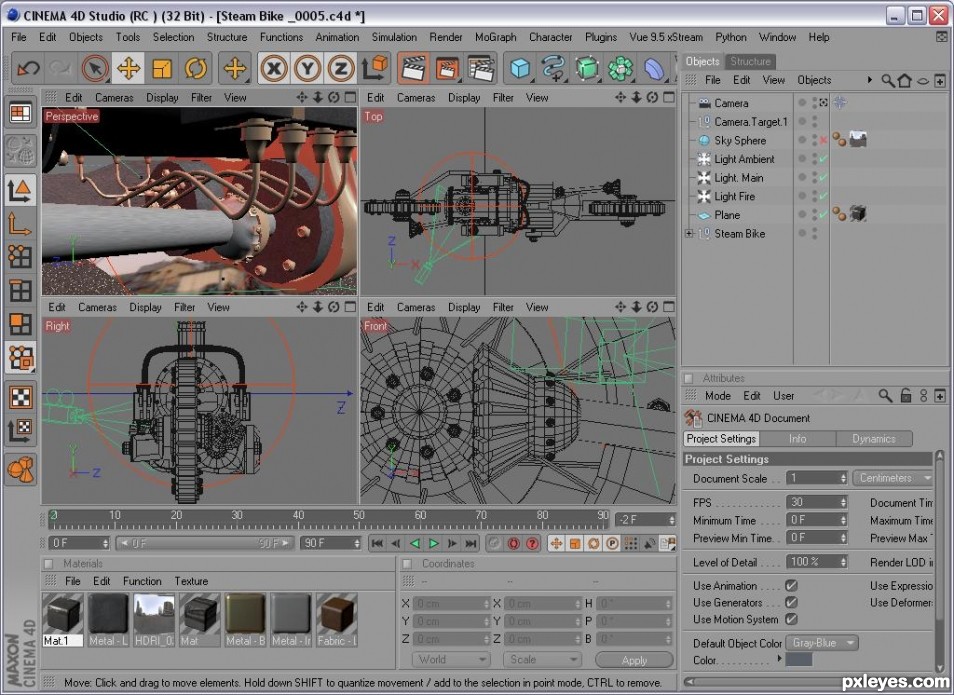Select the Polygons mode sidebar icon
This screenshot has height=695, width=954.
point(20,324)
